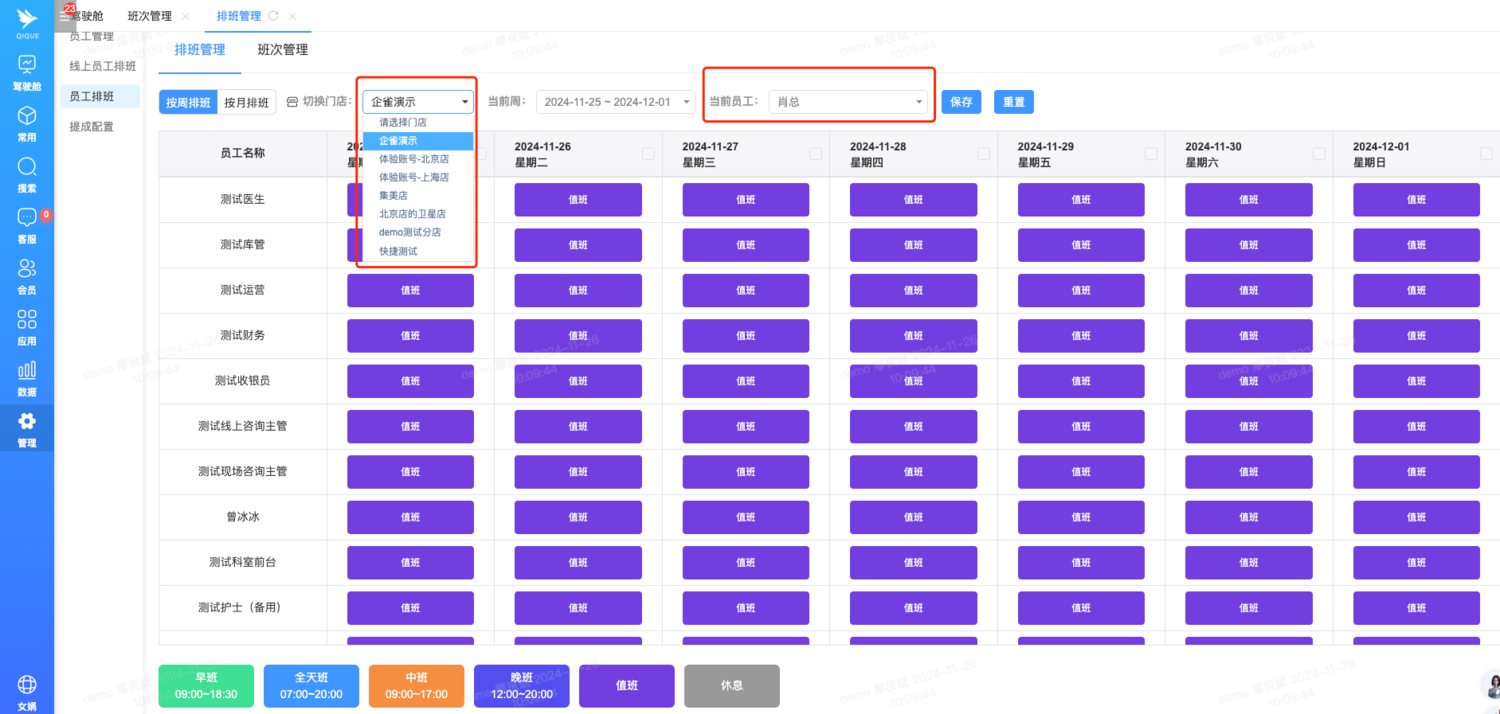Open the 驾驶舱 dashboard icon in sidebar
1500x714 pixels.
tap(27, 66)
